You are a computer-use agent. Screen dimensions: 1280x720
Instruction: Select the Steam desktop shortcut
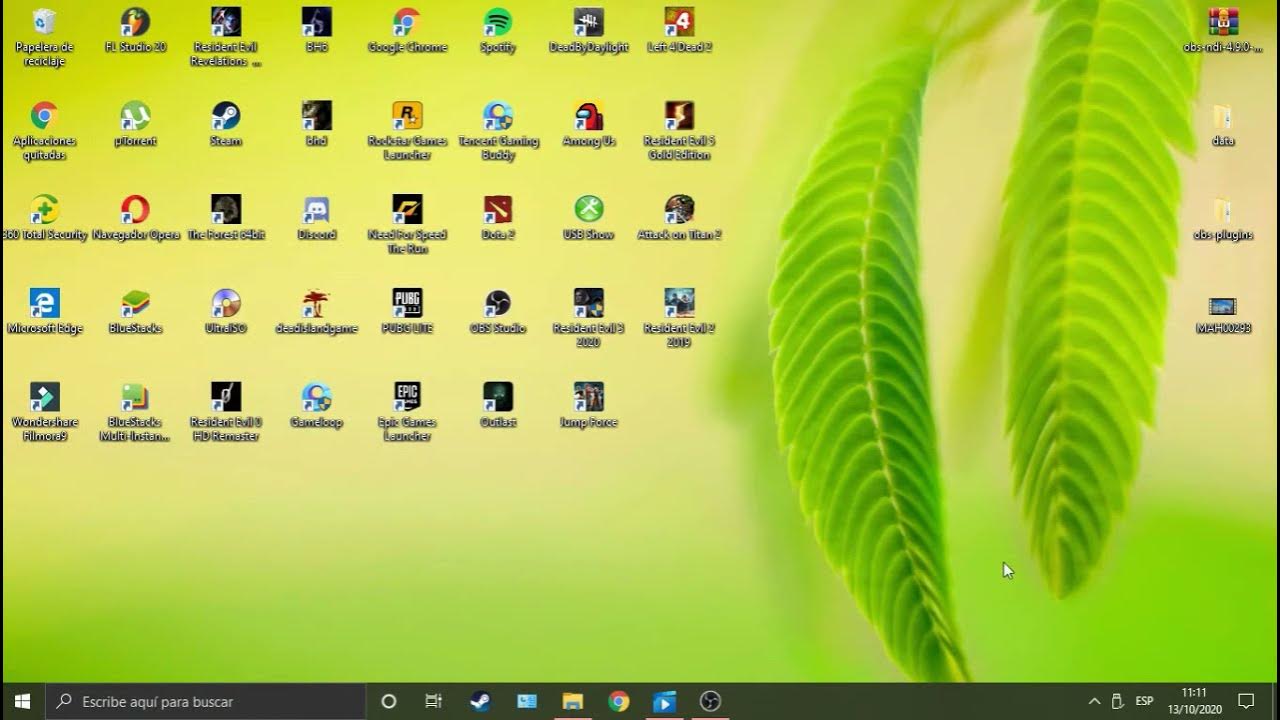(x=226, y=124)
